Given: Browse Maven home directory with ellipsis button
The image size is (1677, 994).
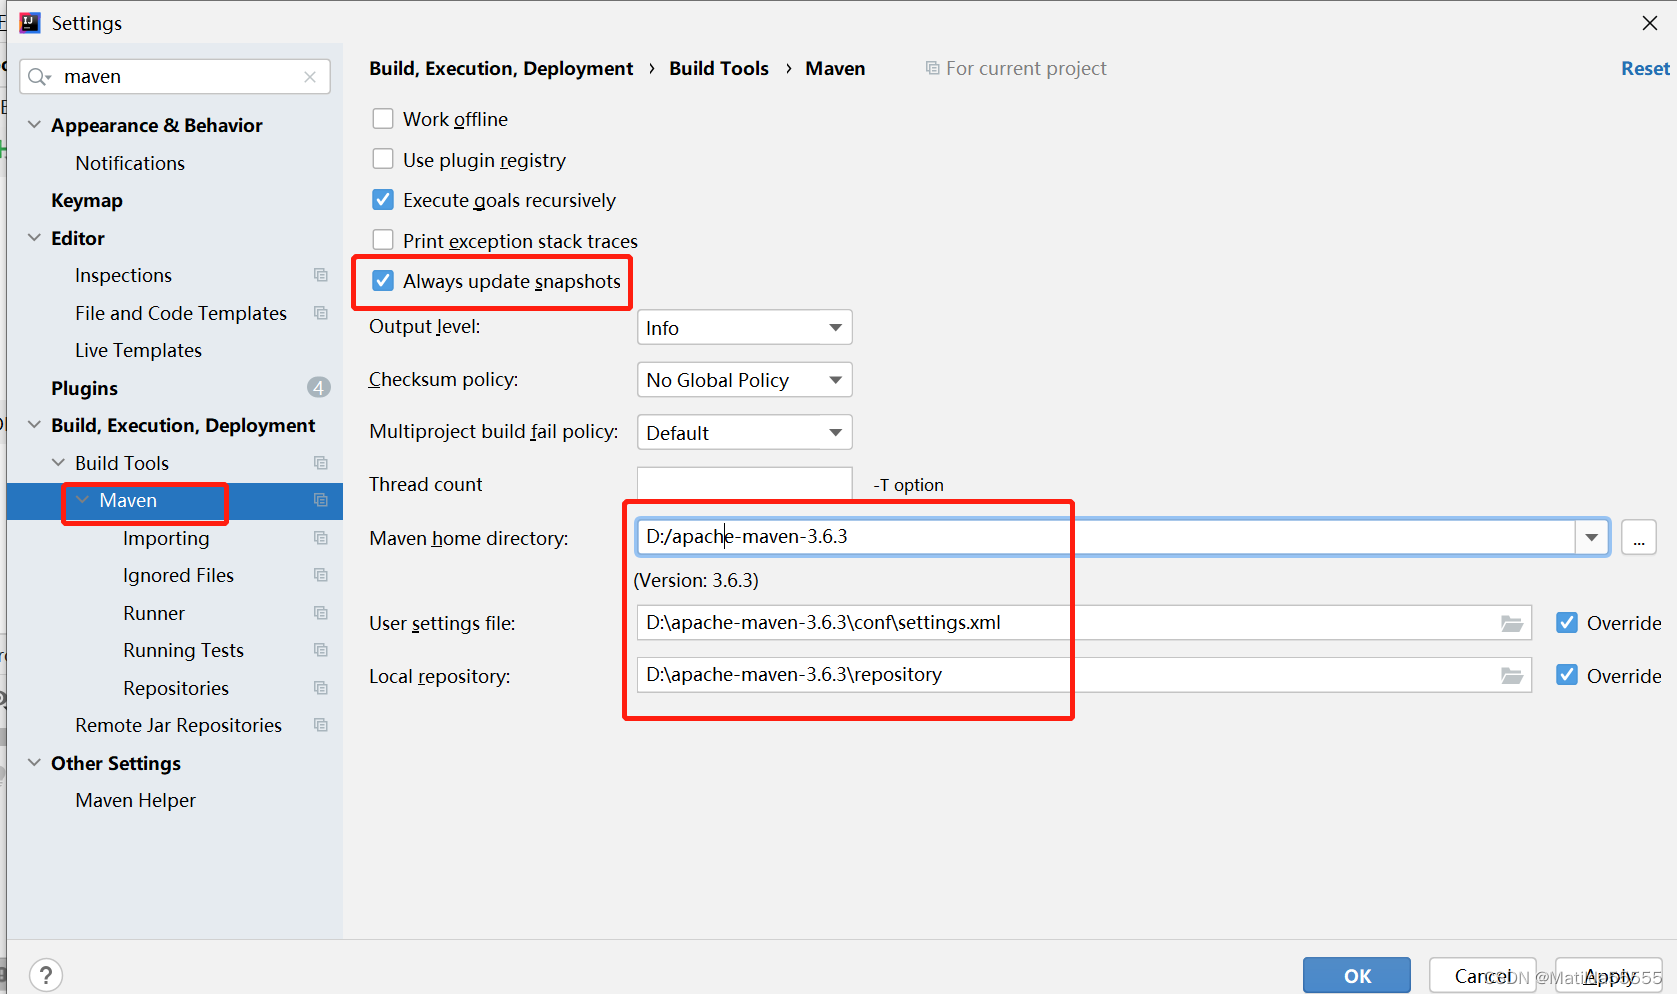Looking at the screenshot, I should click(1639, 537).
